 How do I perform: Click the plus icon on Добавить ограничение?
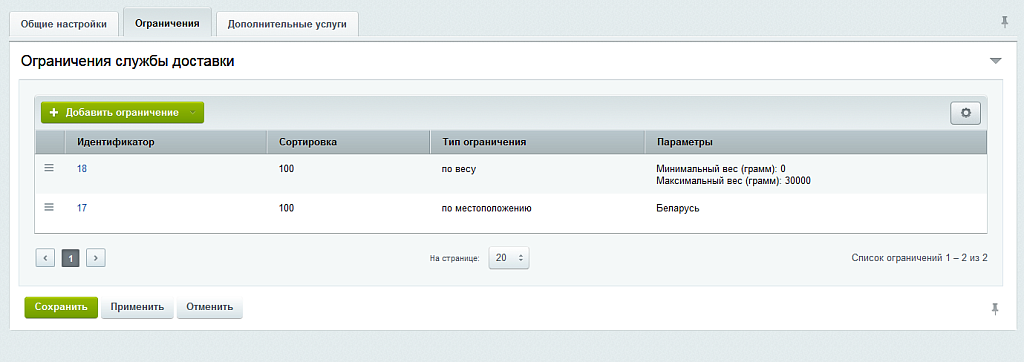click(x=54, y=112)
